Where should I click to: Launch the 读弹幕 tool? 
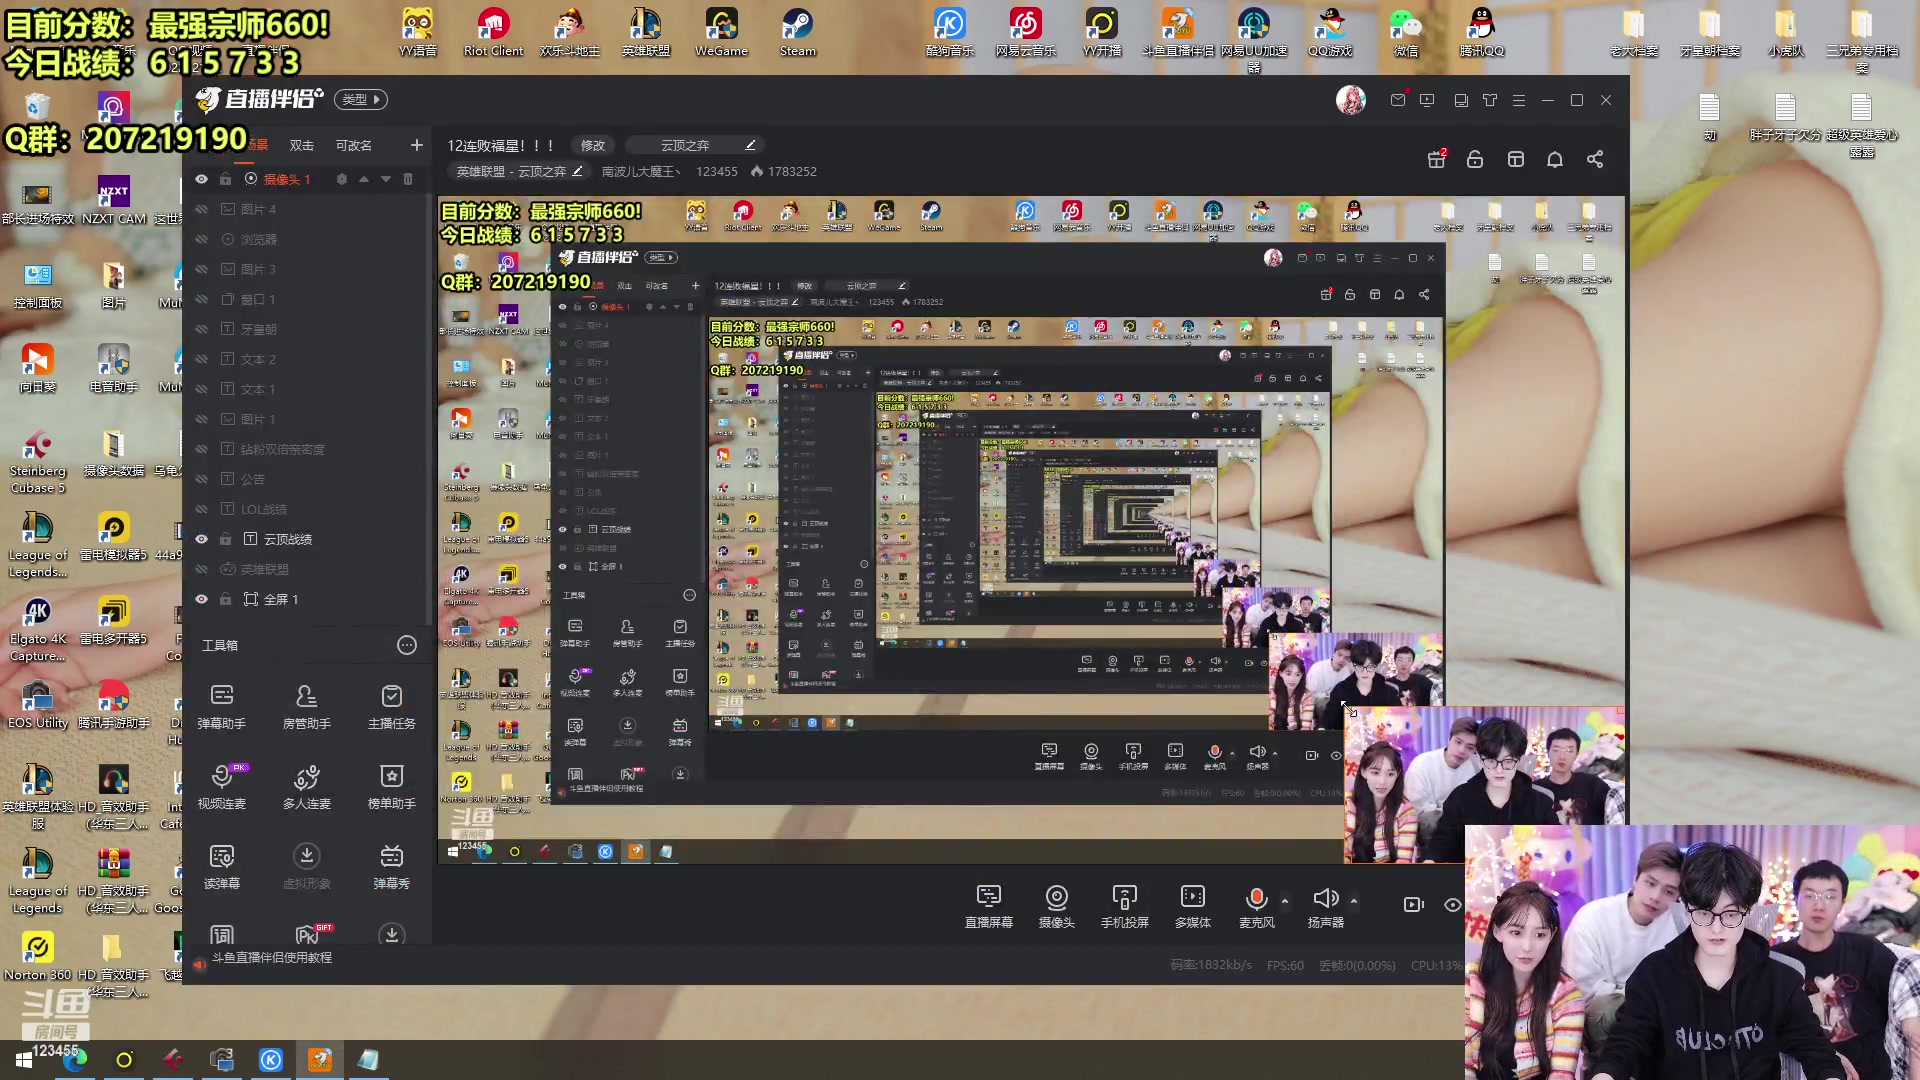[x=222, y=866]
